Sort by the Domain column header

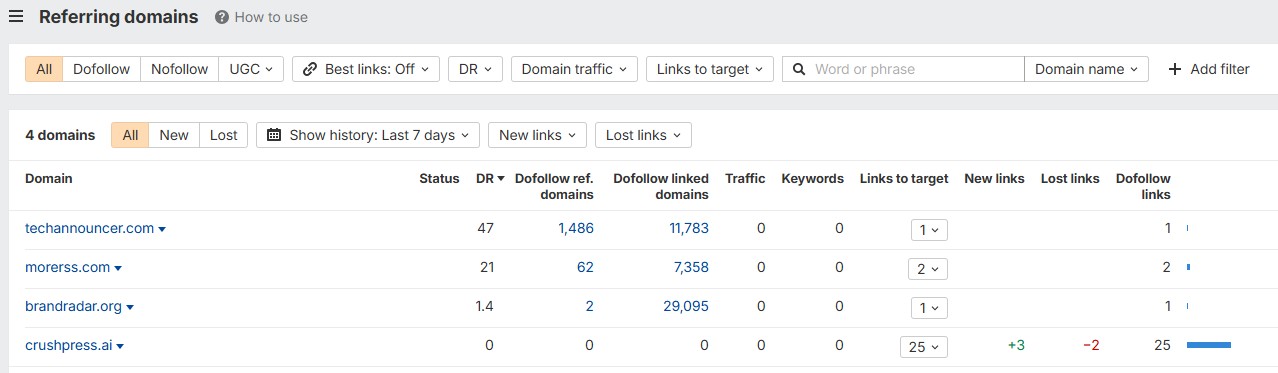pos(48,178)
